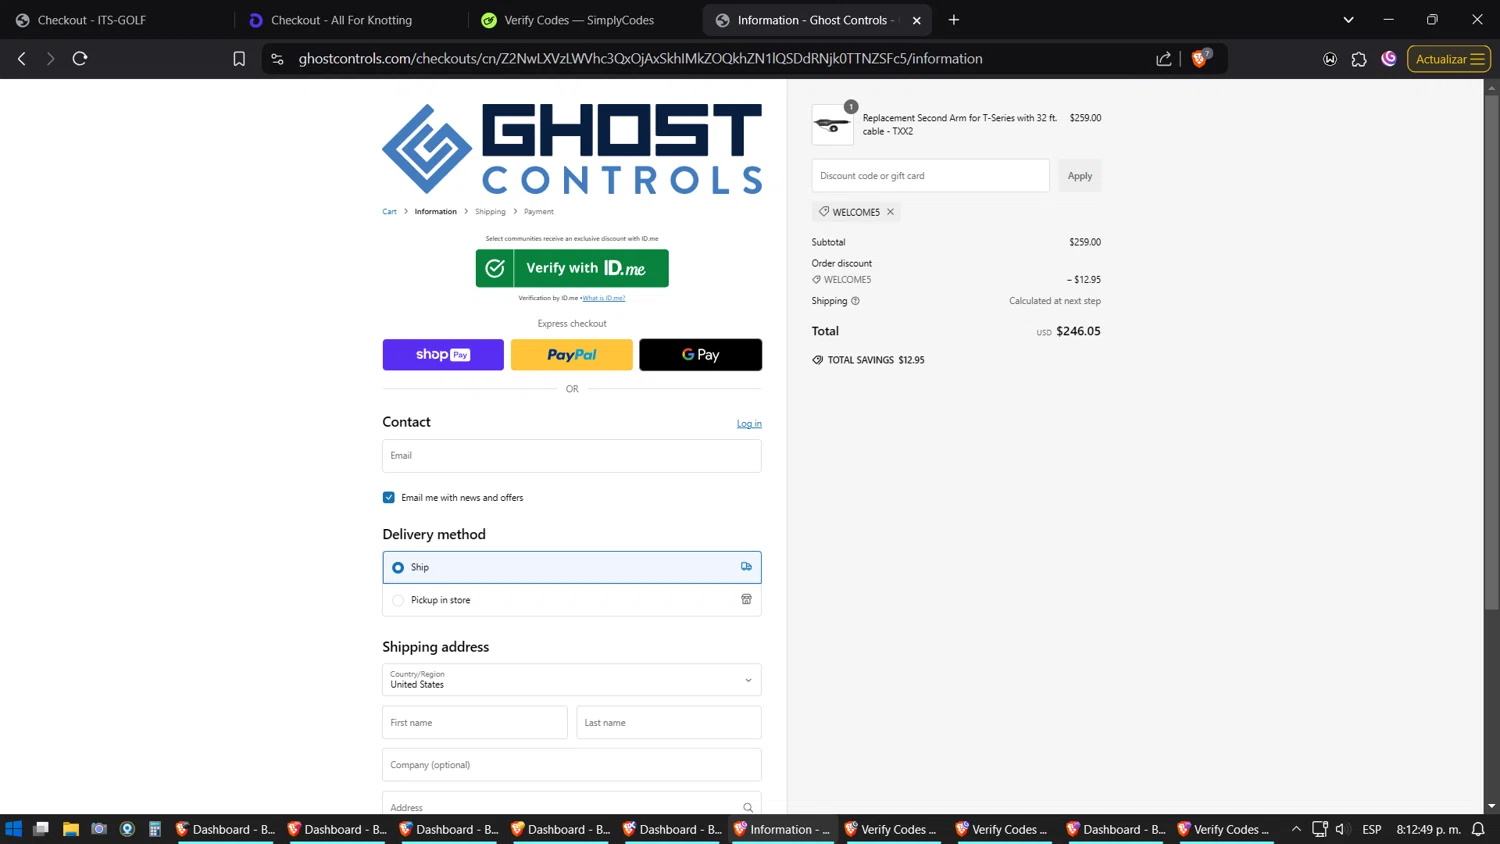Click the TOTAL SAVINGS tag icon
The image size is (1500, 844).
818,360
